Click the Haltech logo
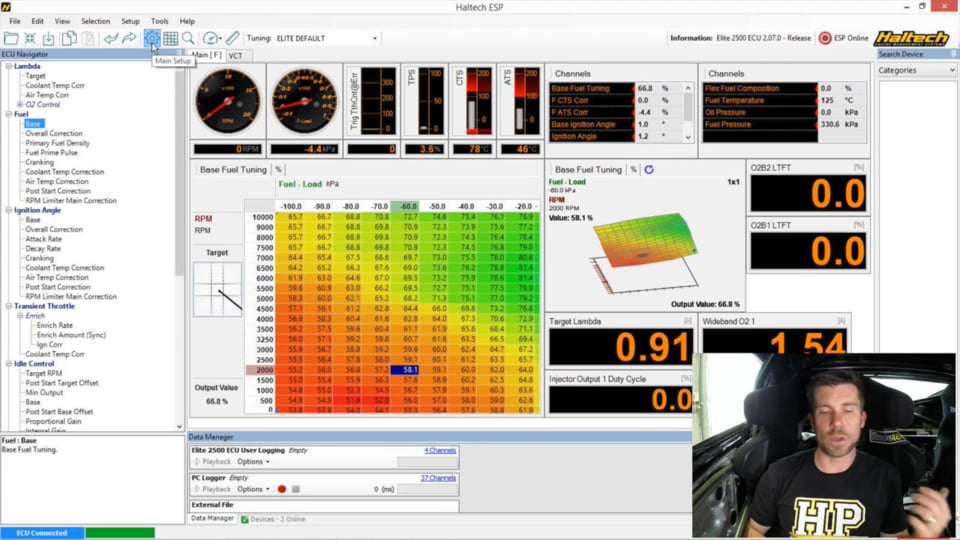This screenshot has height=540, width=960. point(911,38)
